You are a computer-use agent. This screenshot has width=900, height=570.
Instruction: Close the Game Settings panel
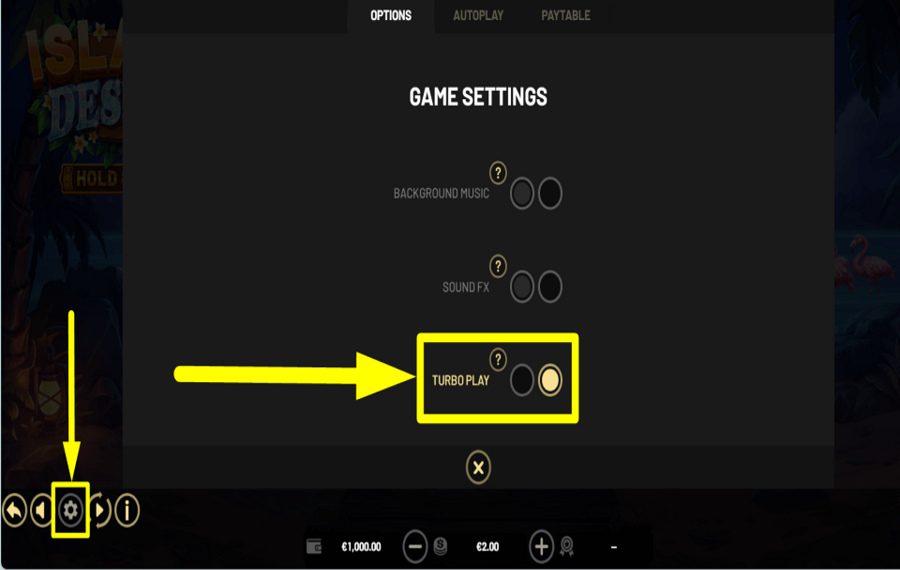tap(478, 467)
